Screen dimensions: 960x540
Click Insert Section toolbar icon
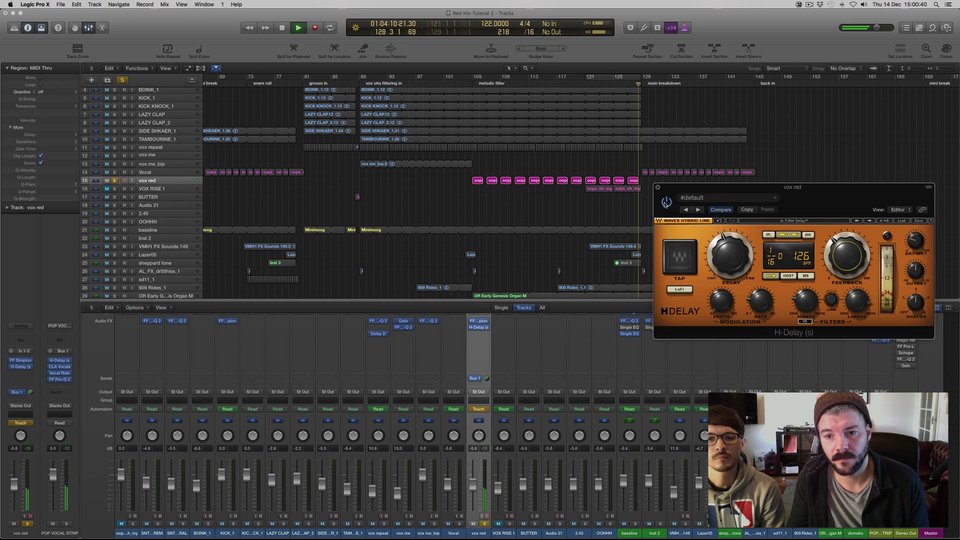tap(714, 48)
